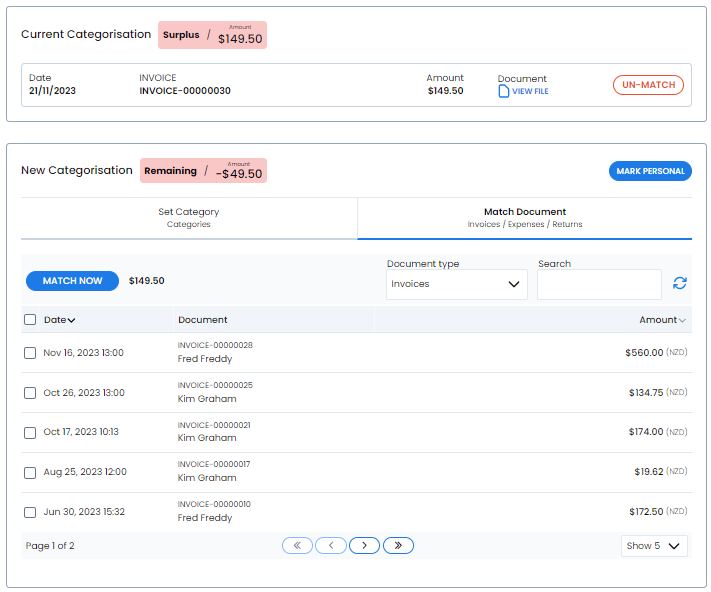This screenshot has height=592, width=711.
Task: Open the VIEW FILE link
Action: click(x=530, y=91)
